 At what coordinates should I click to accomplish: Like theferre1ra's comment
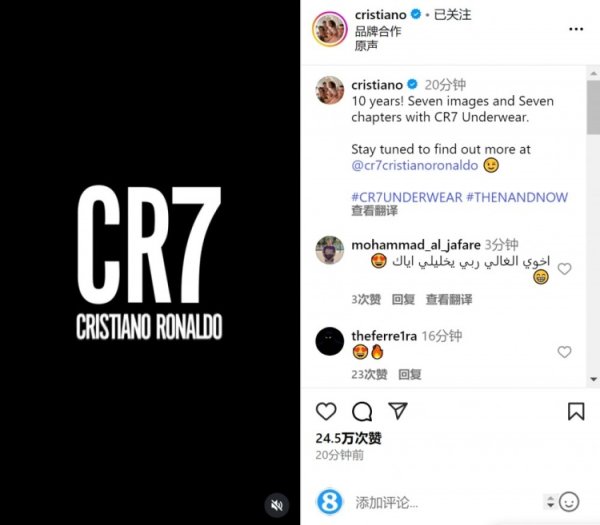point(564,352)
